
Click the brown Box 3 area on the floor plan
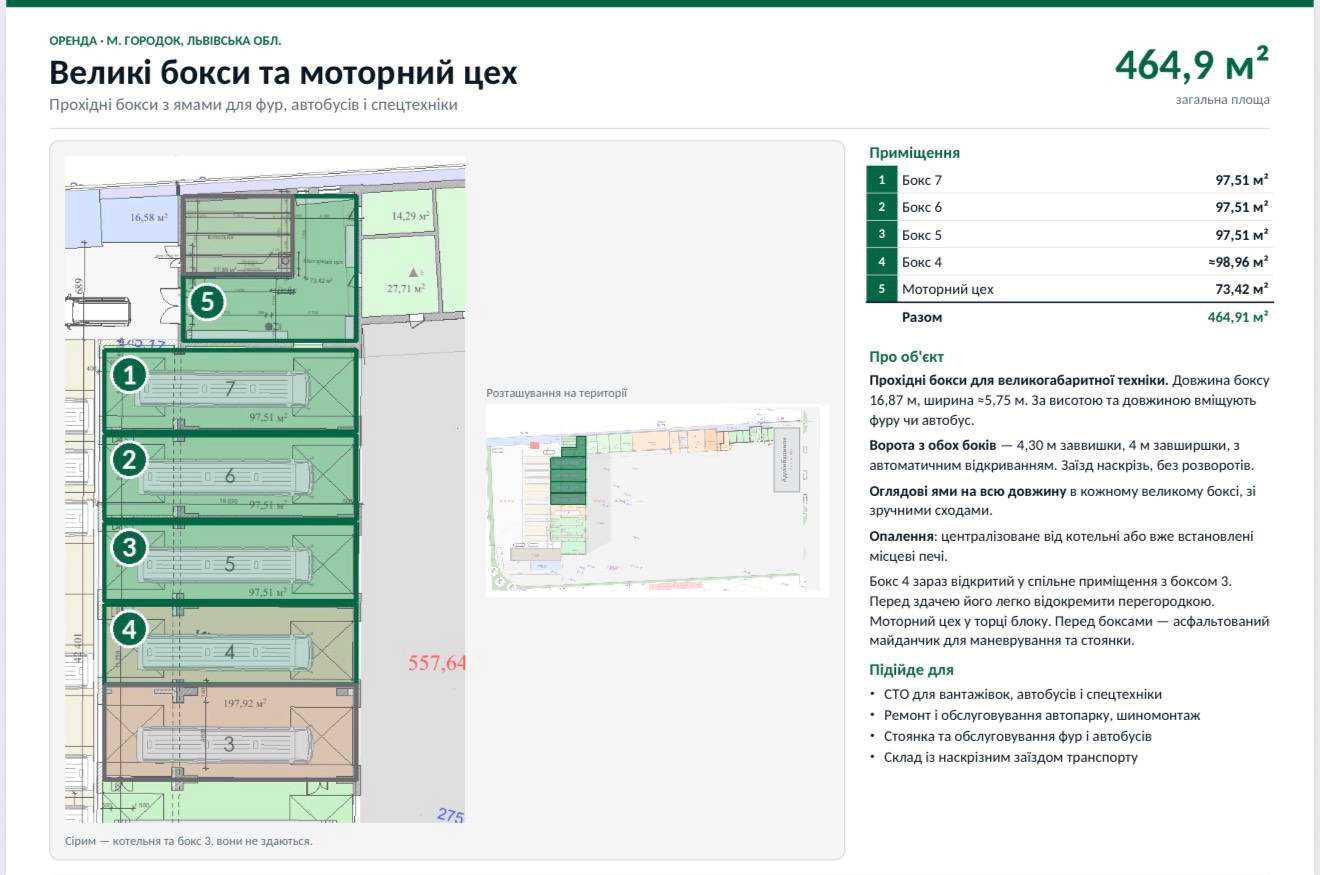[x=231, y=731]
